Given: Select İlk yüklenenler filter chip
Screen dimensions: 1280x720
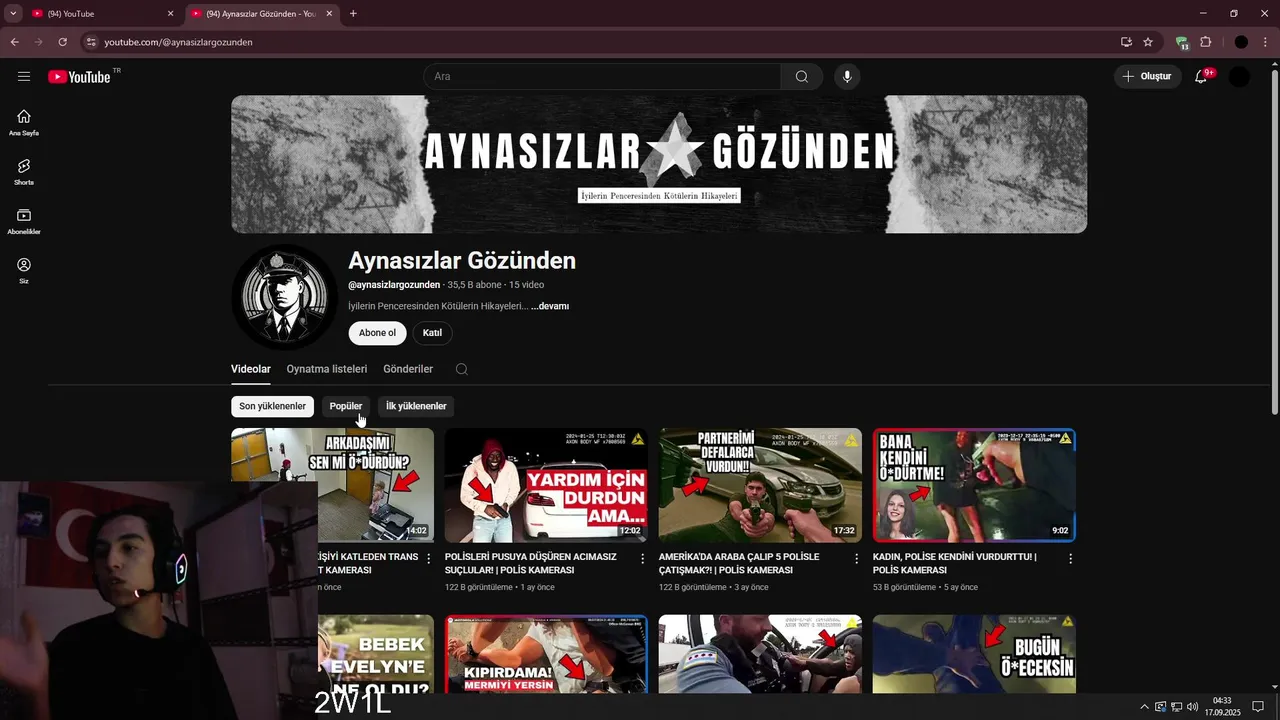Looking at the screenshot, I should click(416, 406).
